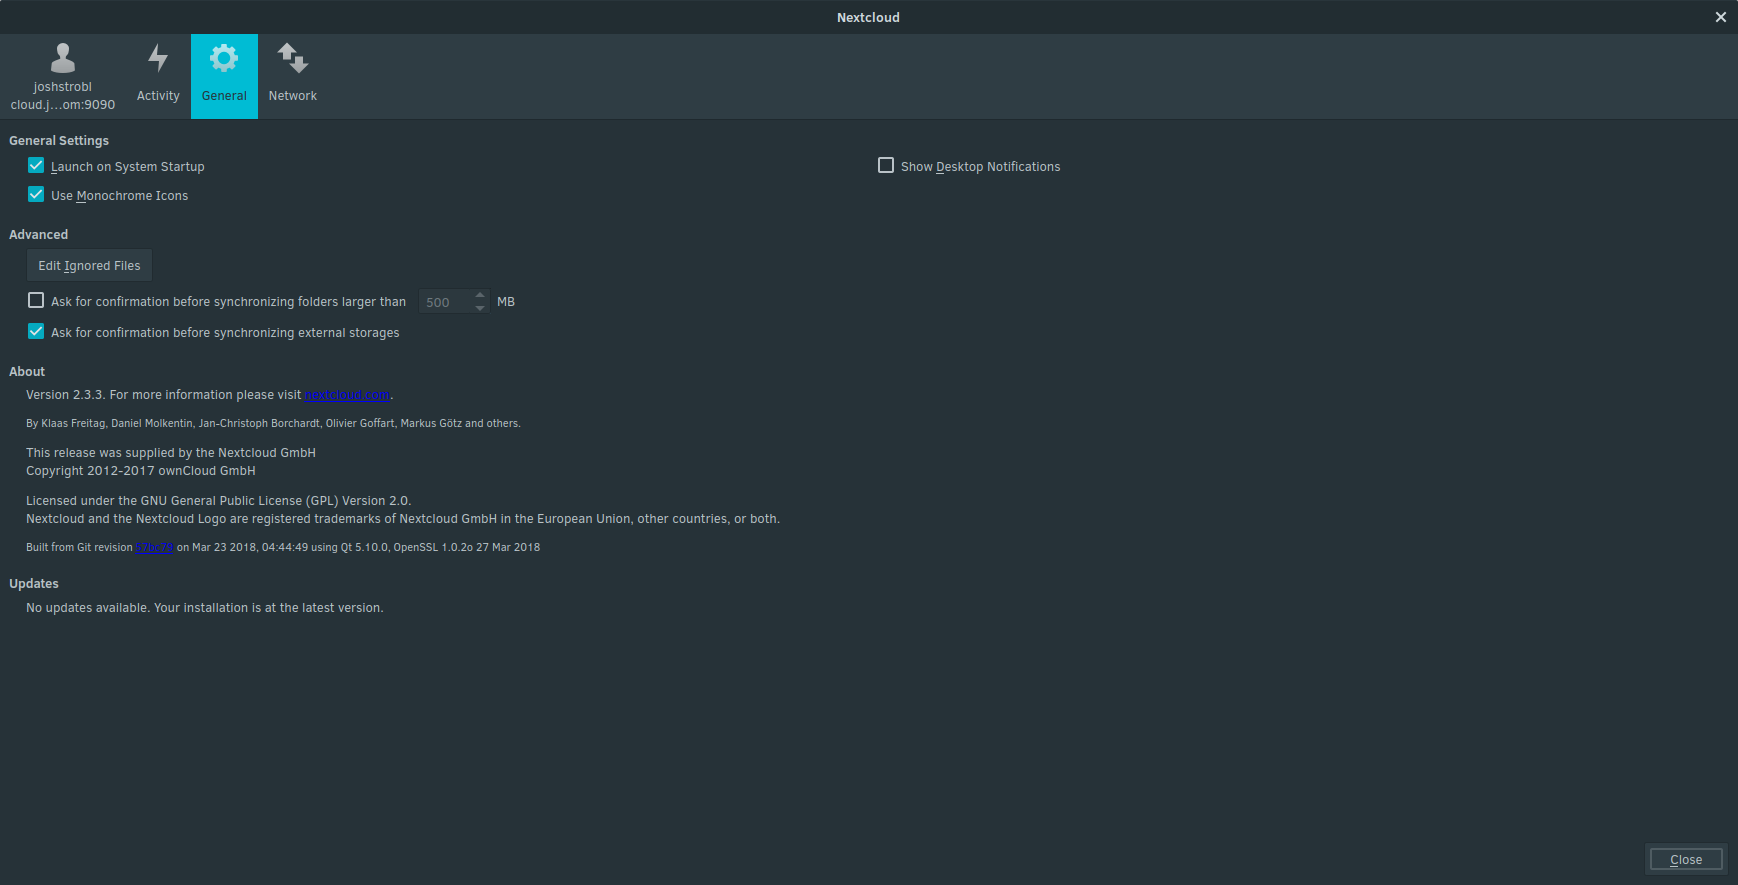Open the joshstrobl account tab
The width and height of the screenshot is (1738, 885).
tap(63, 77)
